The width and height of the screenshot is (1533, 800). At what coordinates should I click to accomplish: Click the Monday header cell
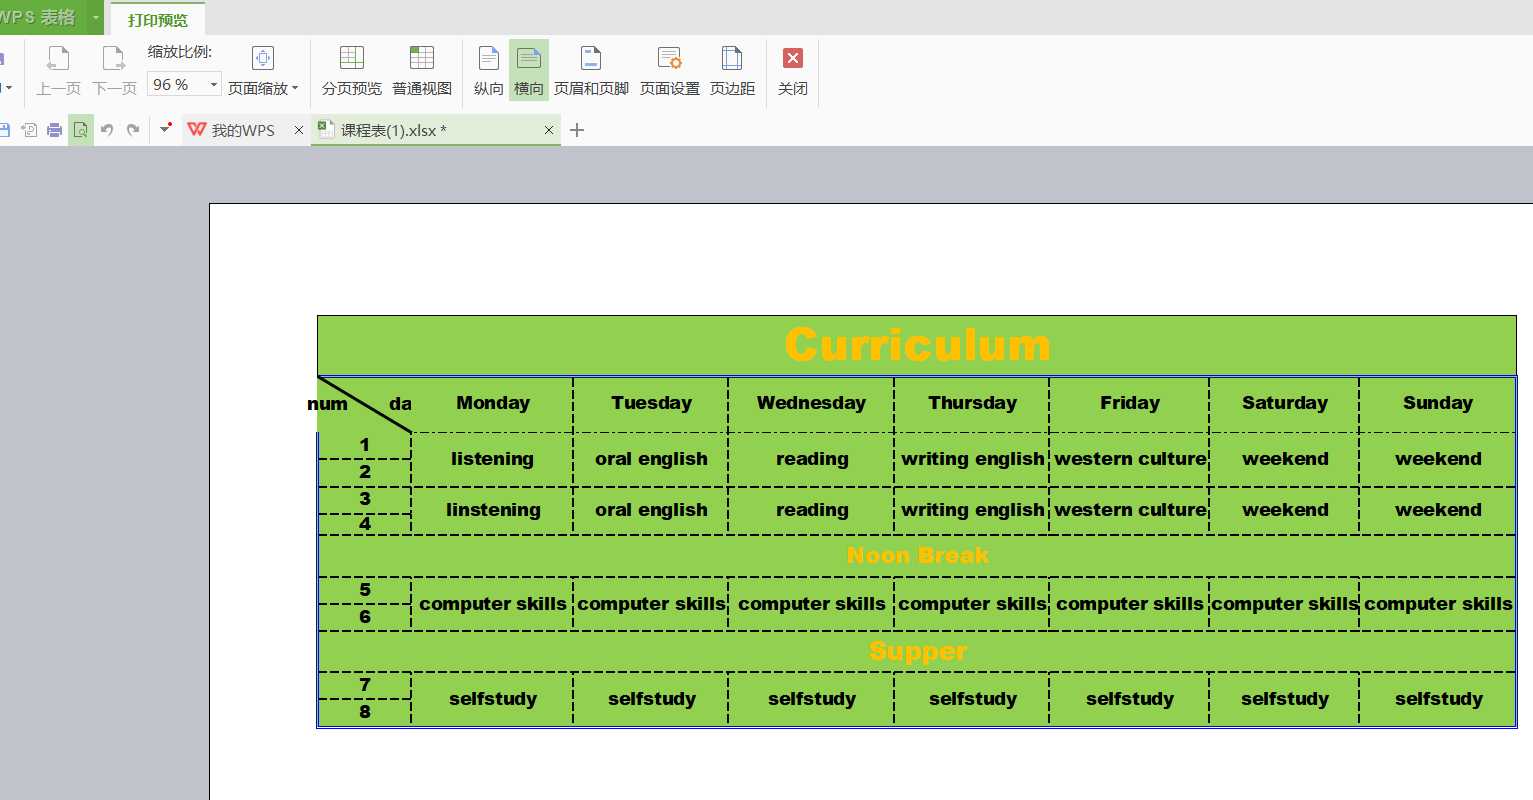click(x=493, y=404)
